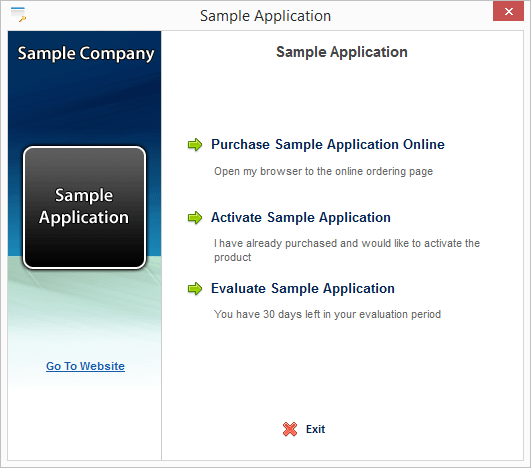This screenshot has width=531, height=468.
Task: Click the application icon in the title bar
Action: click(18, 14)
